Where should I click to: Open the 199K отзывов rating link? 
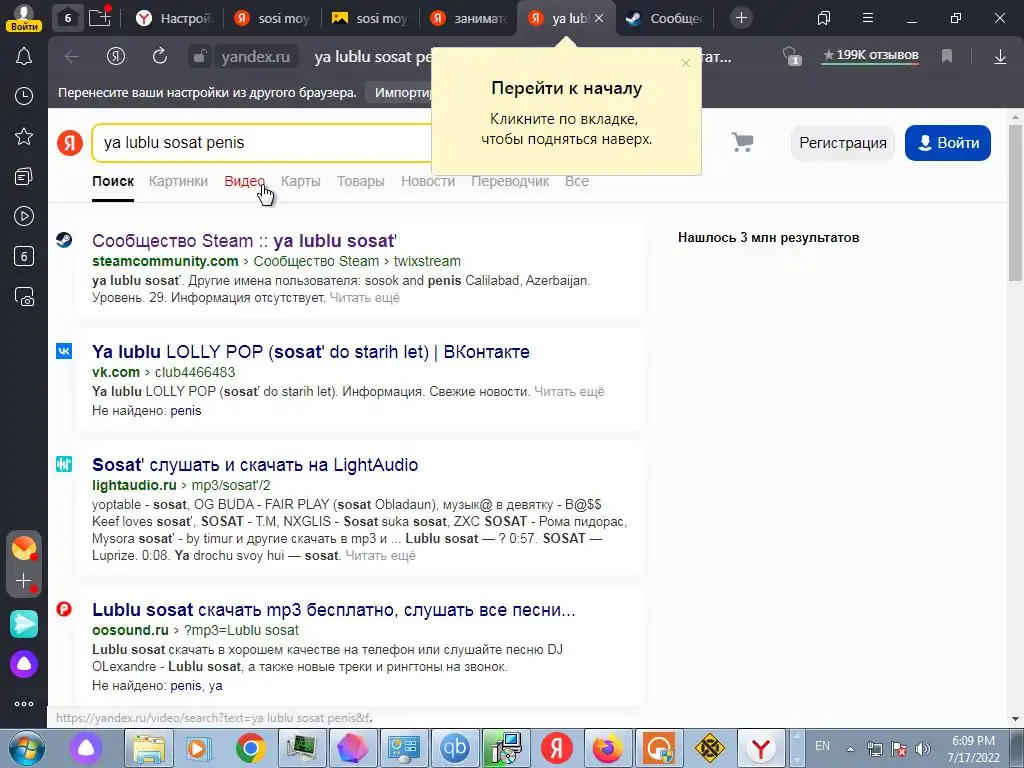[x=871, y=56]
